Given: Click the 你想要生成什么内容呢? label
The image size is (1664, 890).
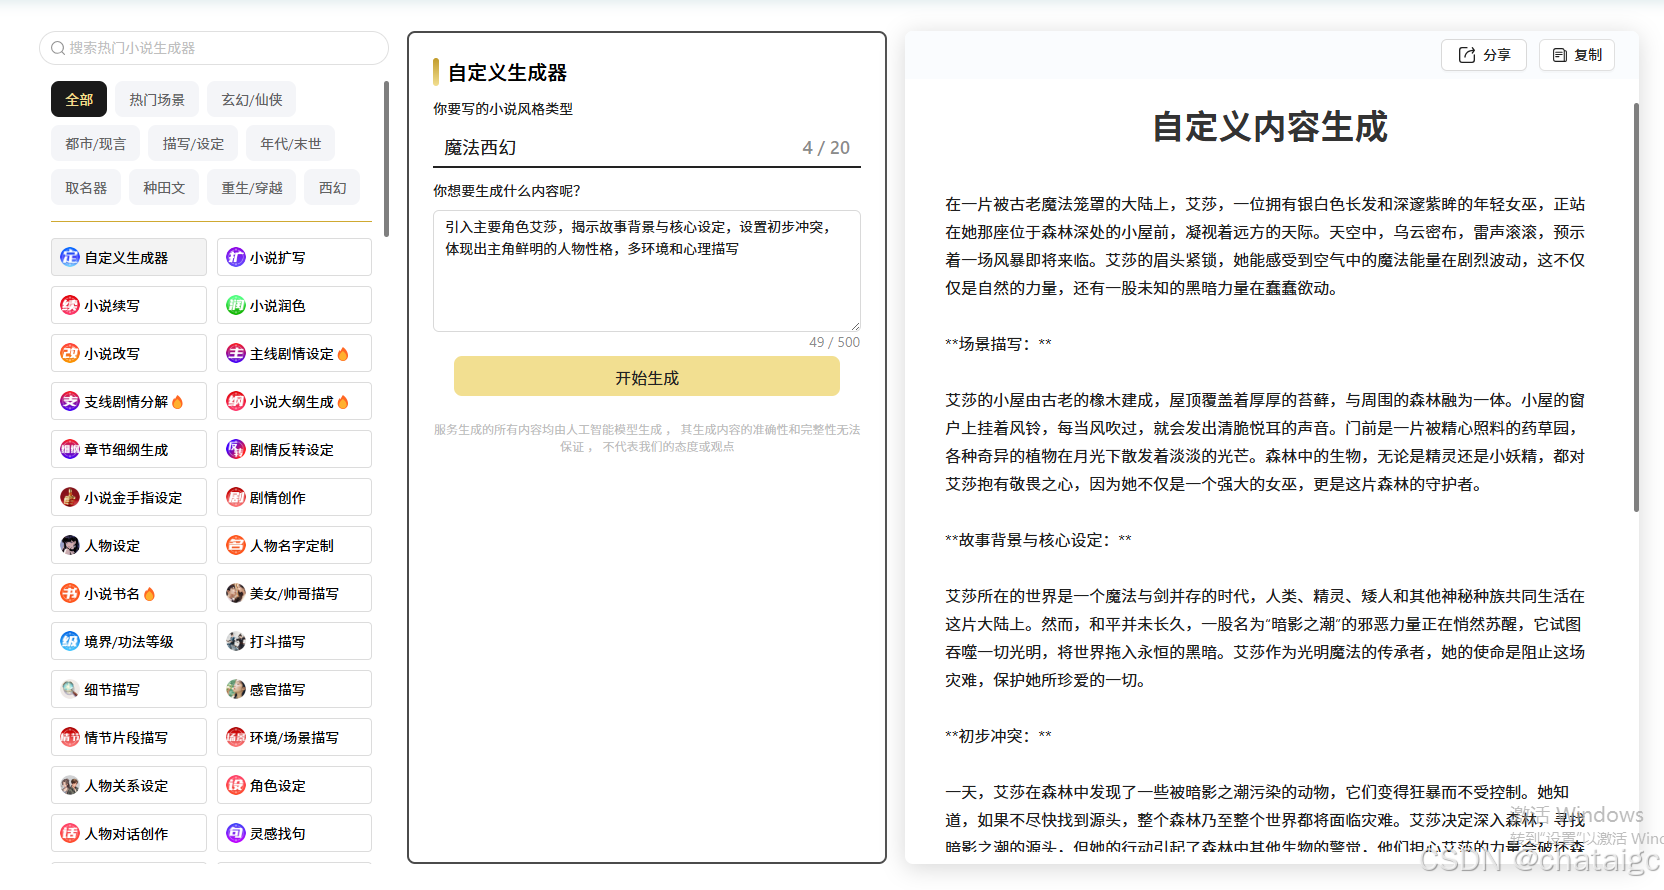Looking at the screenshot, I should click(x=506, y=191).
